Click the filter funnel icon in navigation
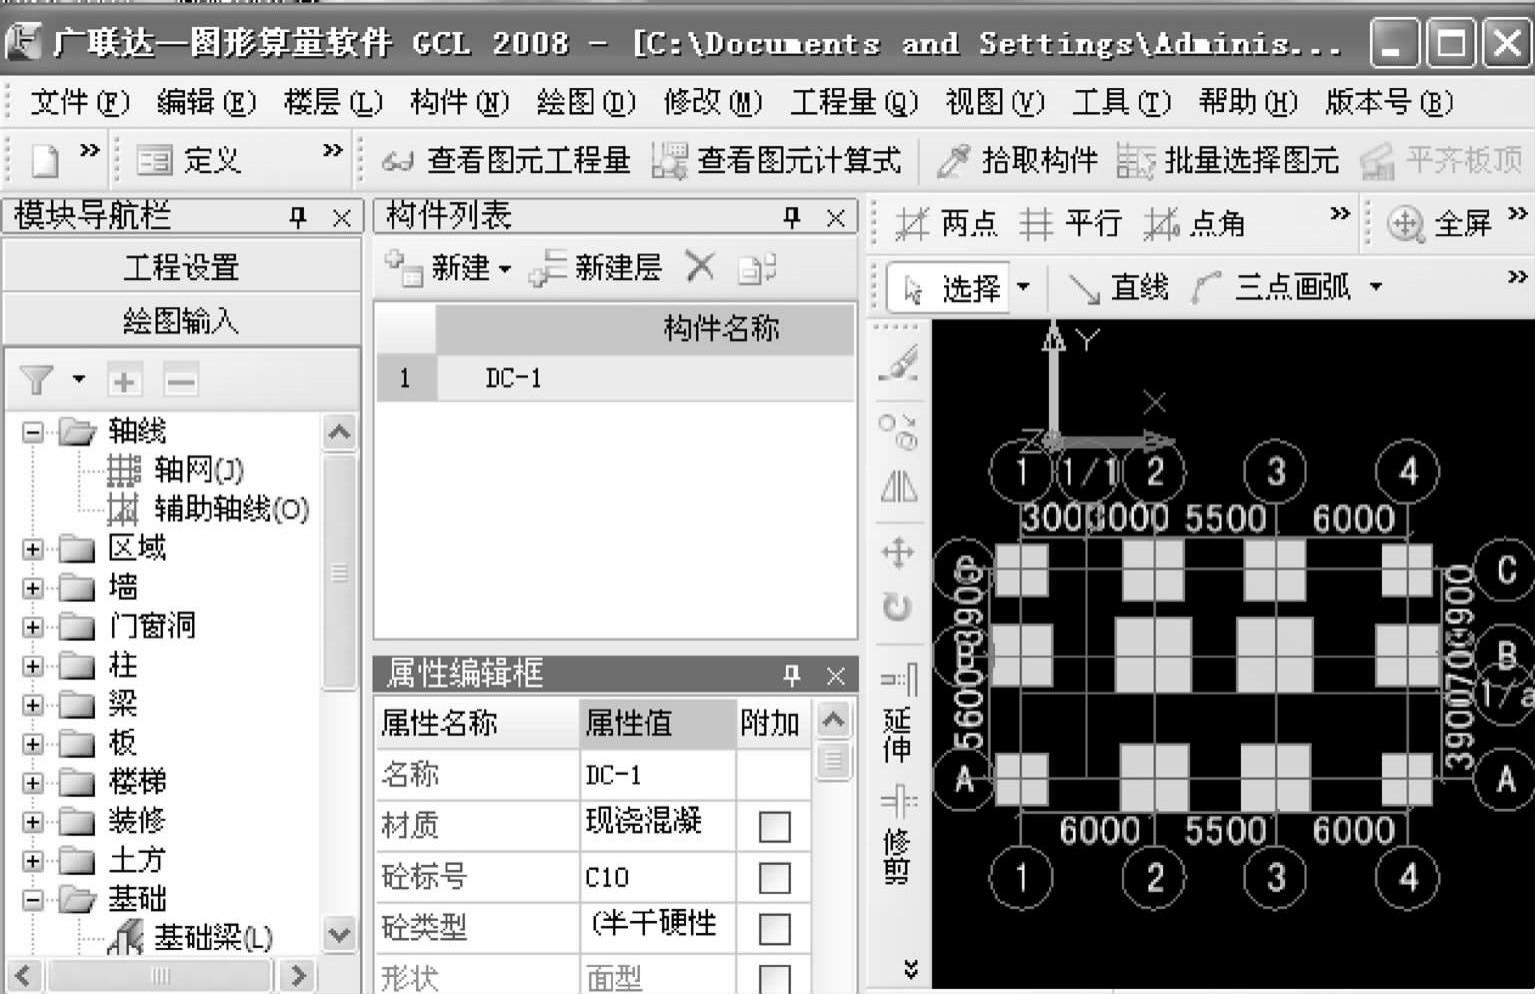Viewport: 1535px width, 994px height. pos(36,380)
